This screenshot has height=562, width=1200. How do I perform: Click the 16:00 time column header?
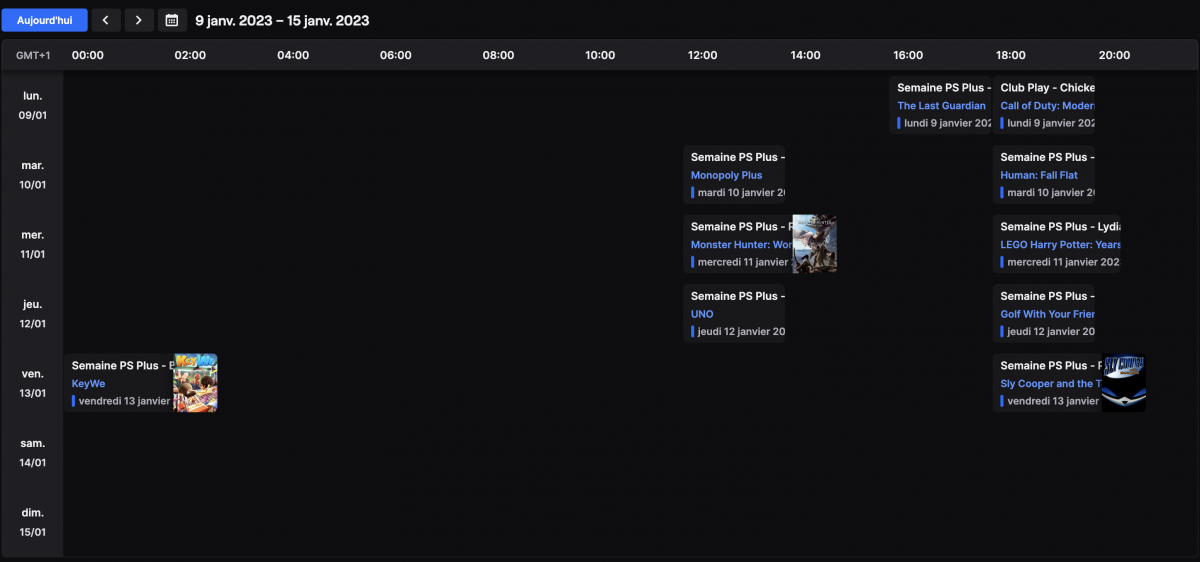point(908,55)
